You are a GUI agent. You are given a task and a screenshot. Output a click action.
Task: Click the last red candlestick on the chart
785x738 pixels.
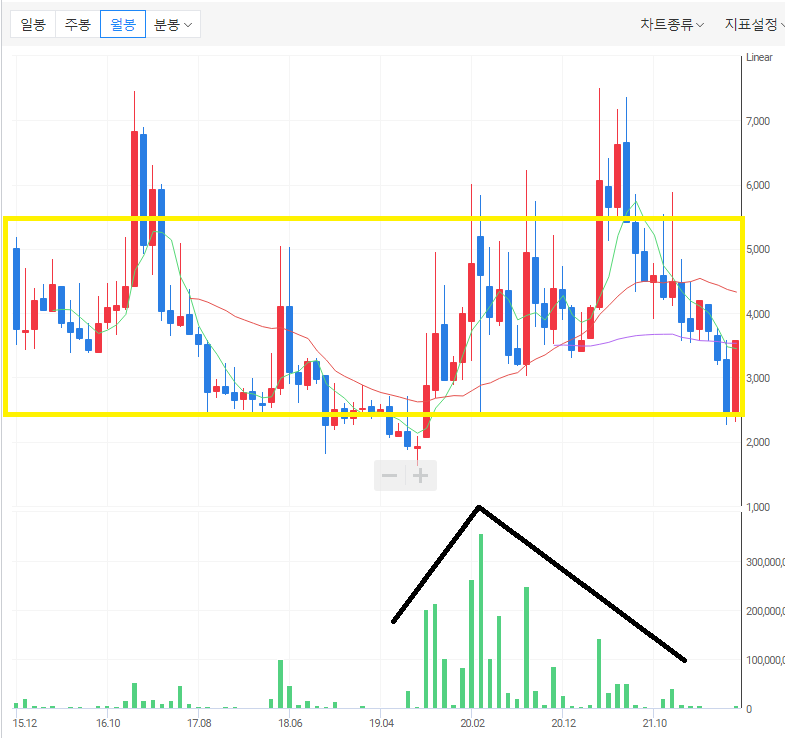735,377
